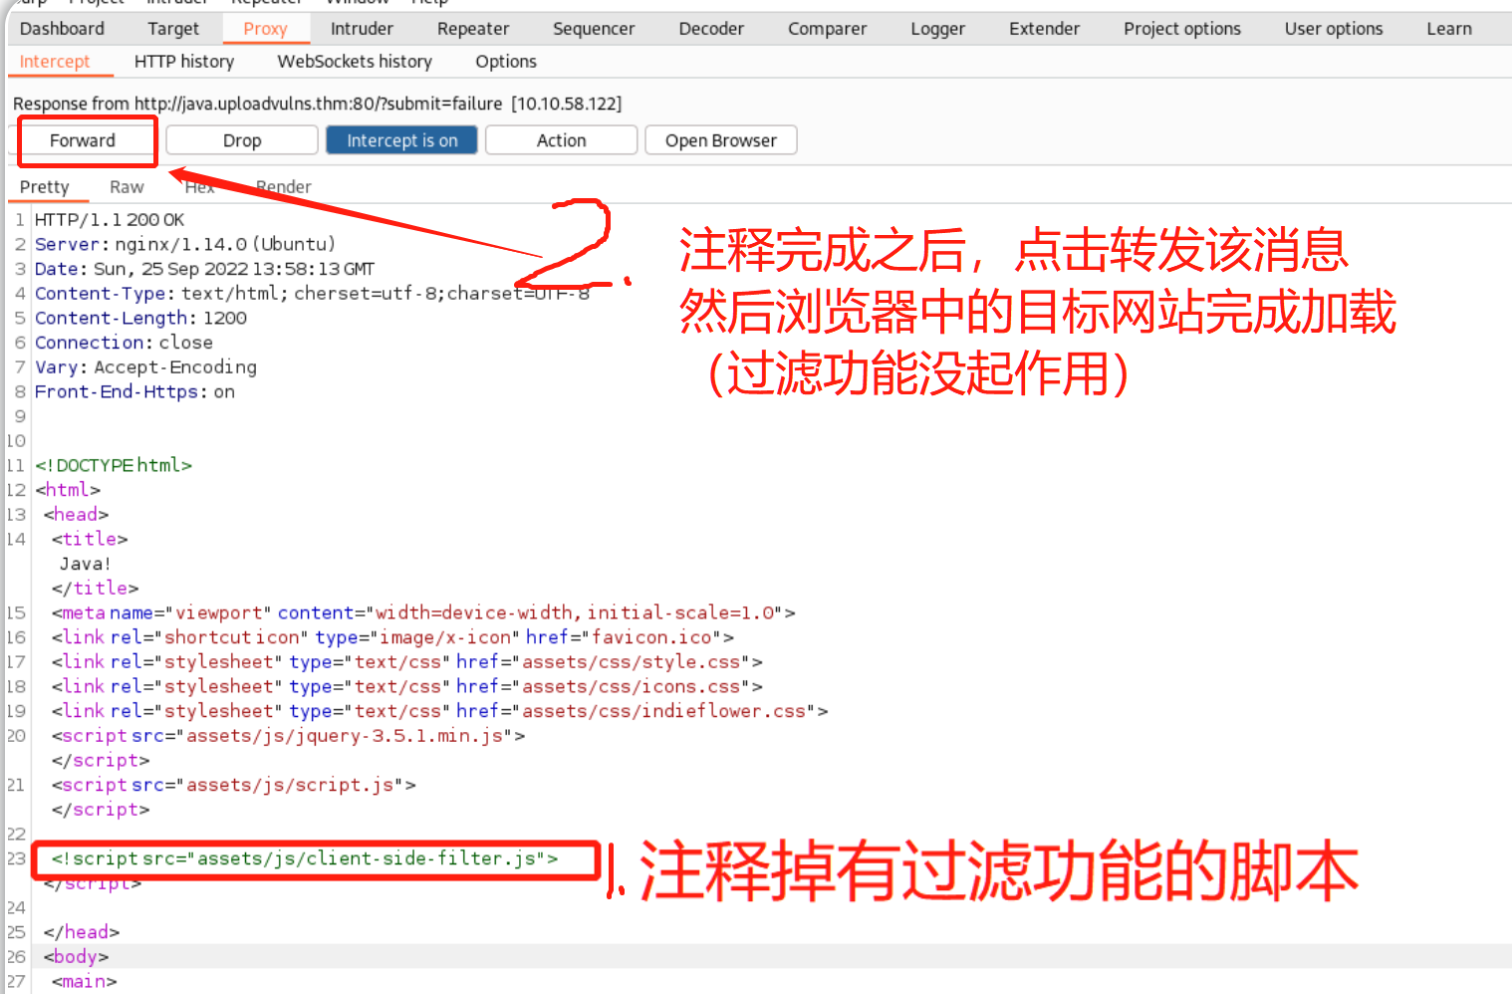The width and height of the screenshot is (1512, 994).
Task: Click the favicon.ico link tag line
Action: (x=393, y=637)
